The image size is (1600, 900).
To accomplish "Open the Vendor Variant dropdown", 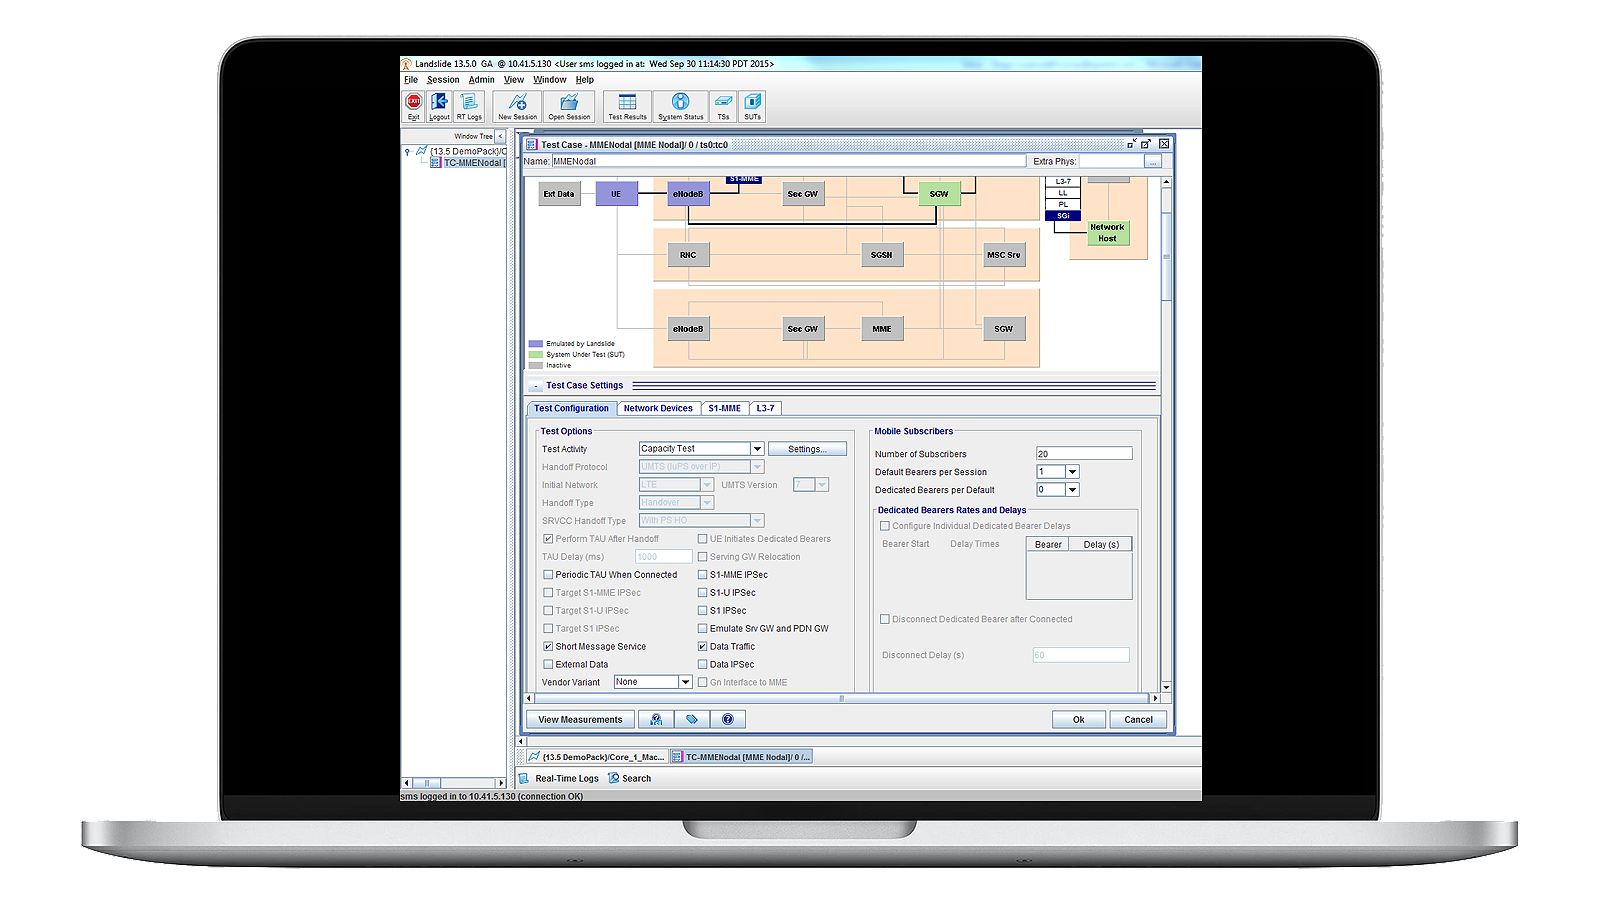I will [685, 682].
